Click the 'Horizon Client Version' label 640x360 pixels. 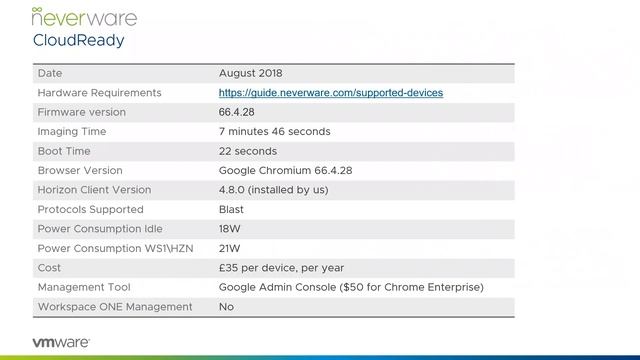[94, 190]
